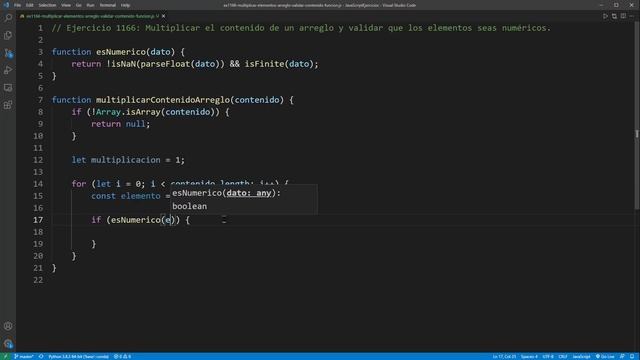
Task: Change the Spaces indentation setting
Action: tap(529, 356)
